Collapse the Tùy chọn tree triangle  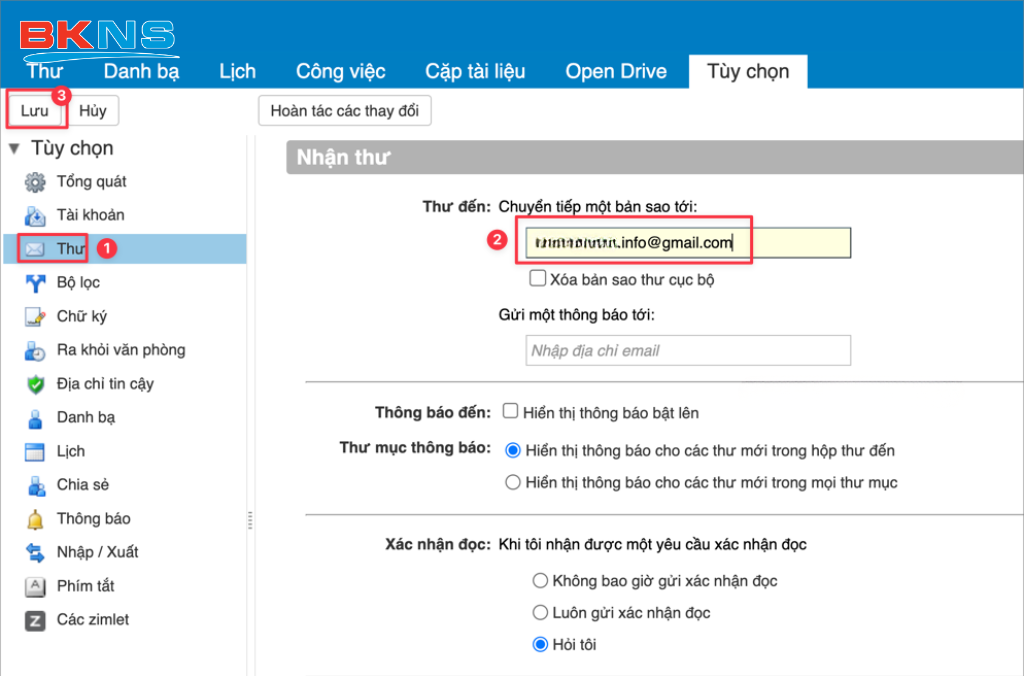[14, 149]
